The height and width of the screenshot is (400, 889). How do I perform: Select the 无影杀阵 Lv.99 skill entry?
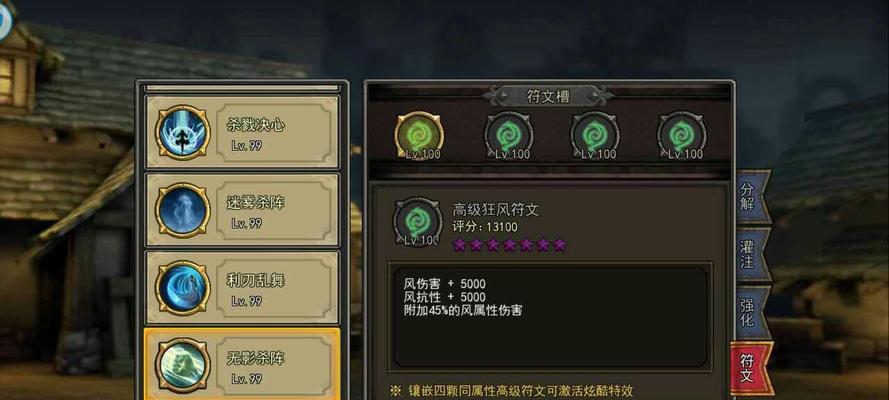click(243, 364)
